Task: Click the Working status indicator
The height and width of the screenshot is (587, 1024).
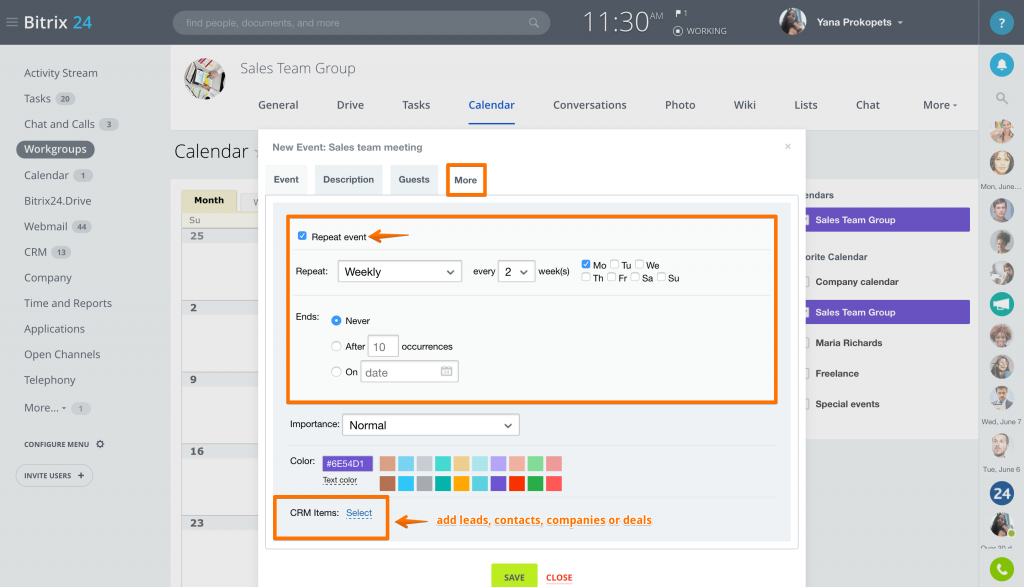Action: 699,31
